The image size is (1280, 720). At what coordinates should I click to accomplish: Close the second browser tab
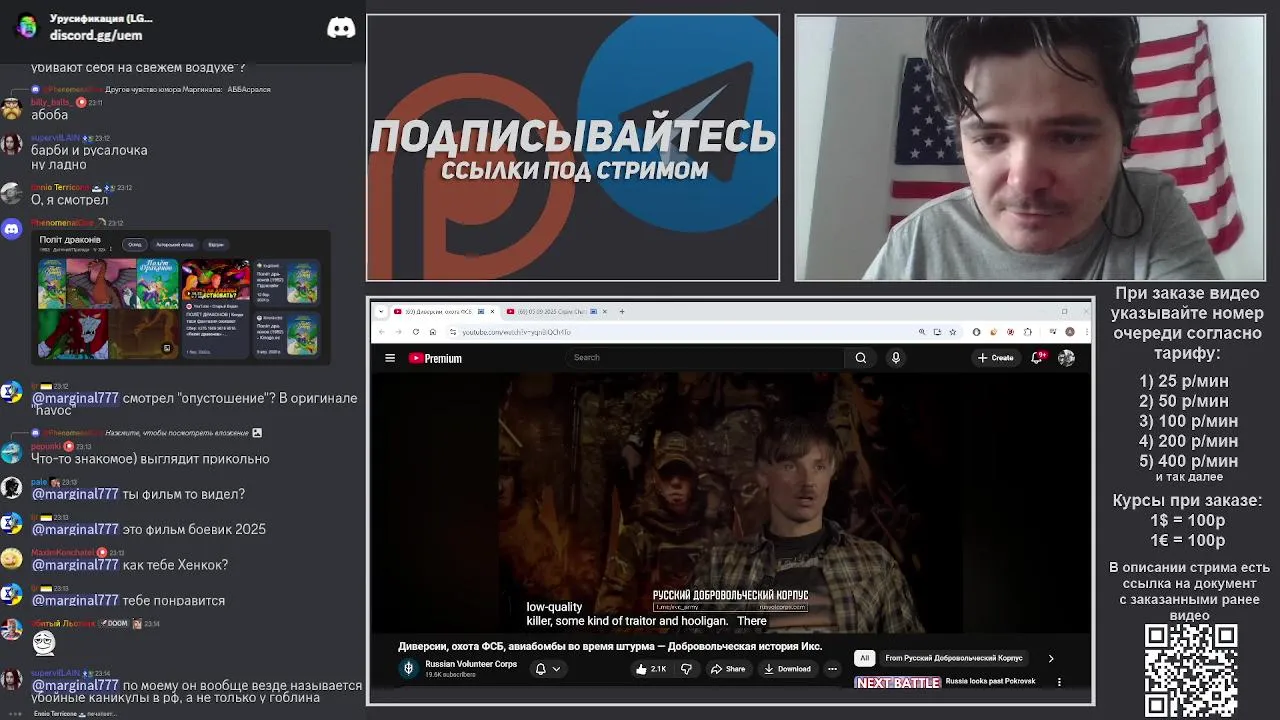click(x=606, y=311)
